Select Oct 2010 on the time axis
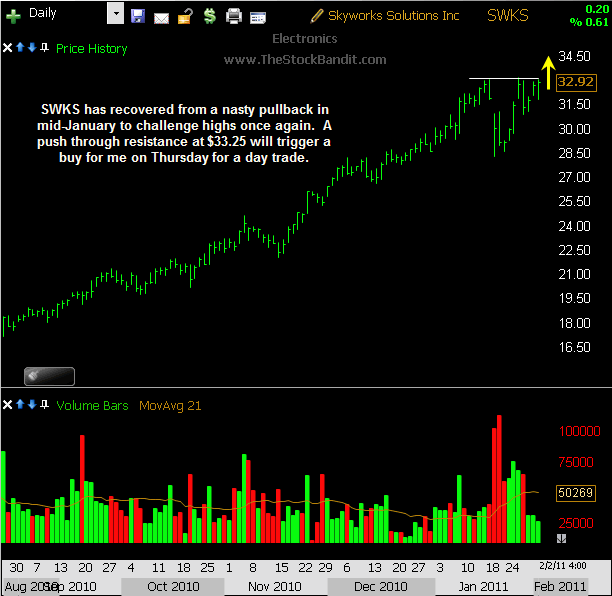The height and width of the screenshot is (596, 612). (172, 586)
